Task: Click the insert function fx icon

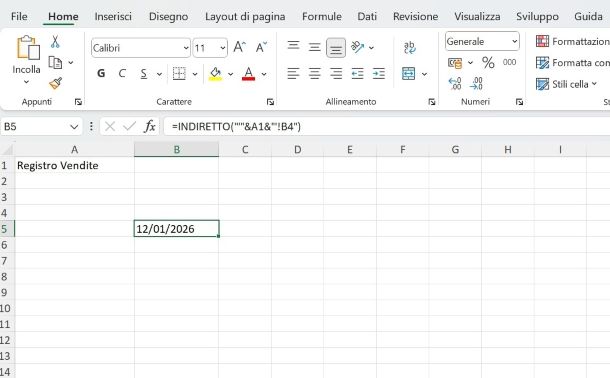Action: pyautogui.click(x=150, y=126)
